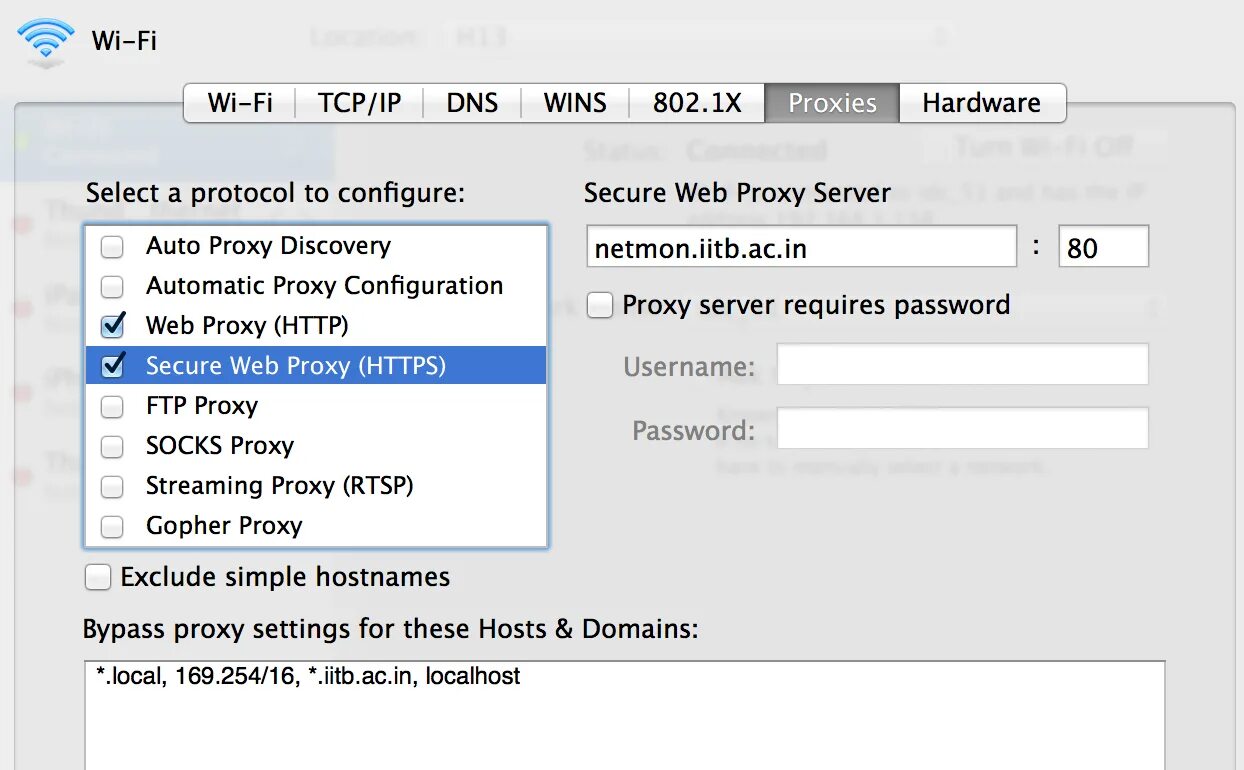Open the DNS tab
Viewport: 1244px width, 770px height.
pyautogui.click(x=472, y=103)
